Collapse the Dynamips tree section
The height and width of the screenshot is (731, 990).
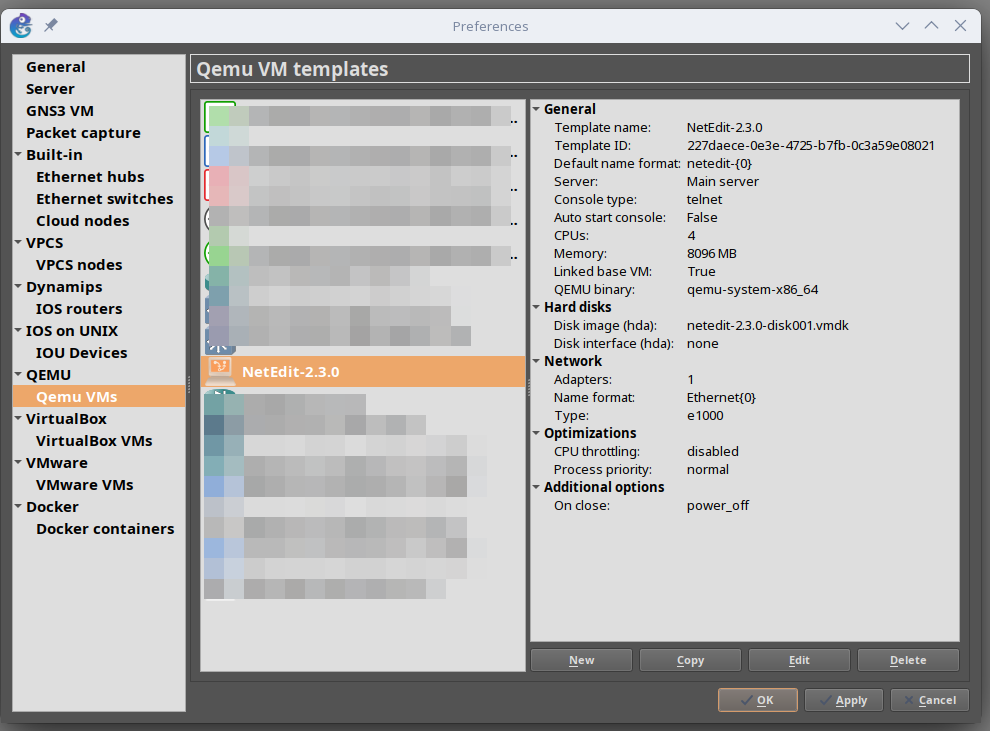18,286
